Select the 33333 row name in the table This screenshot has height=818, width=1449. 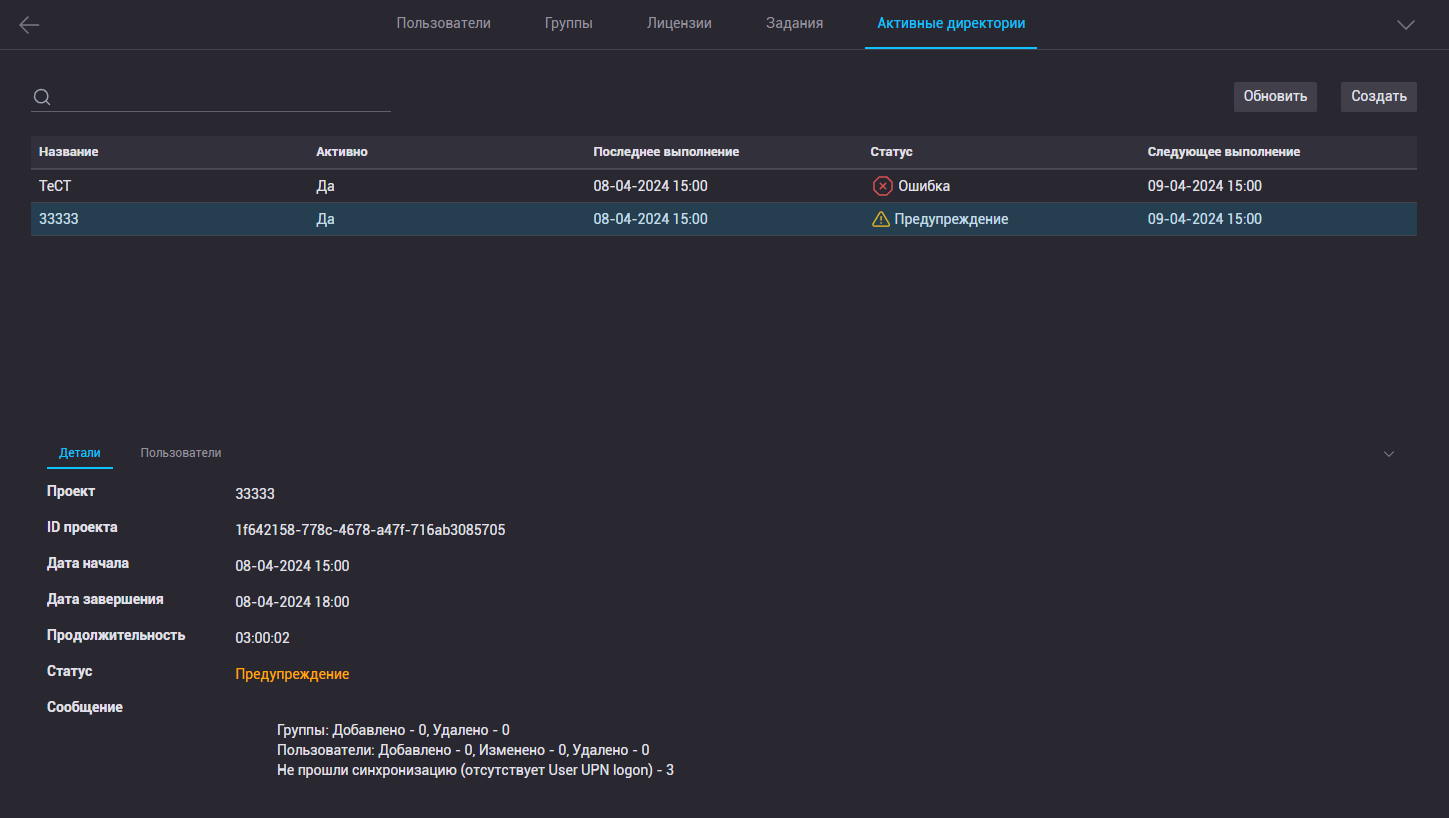pos(59,219)
